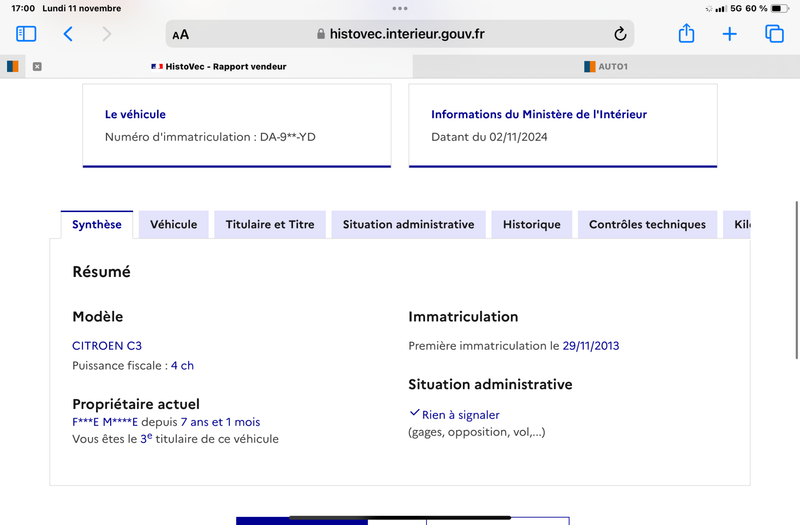
Task: Show the Safari tab overview
Action: [774, 34]
